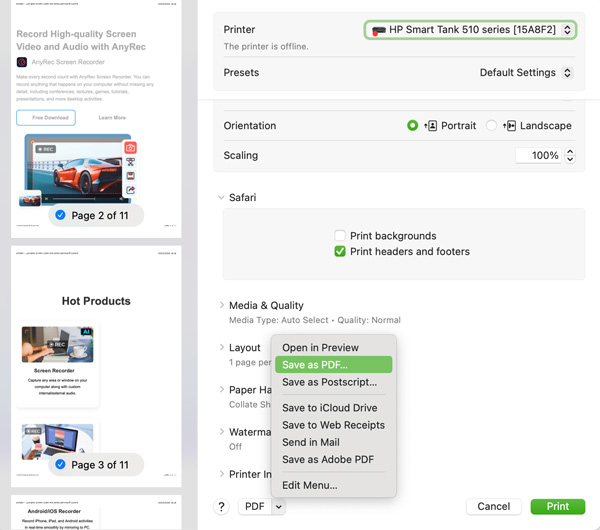Click the PDF button

click(x=255, y=507)
